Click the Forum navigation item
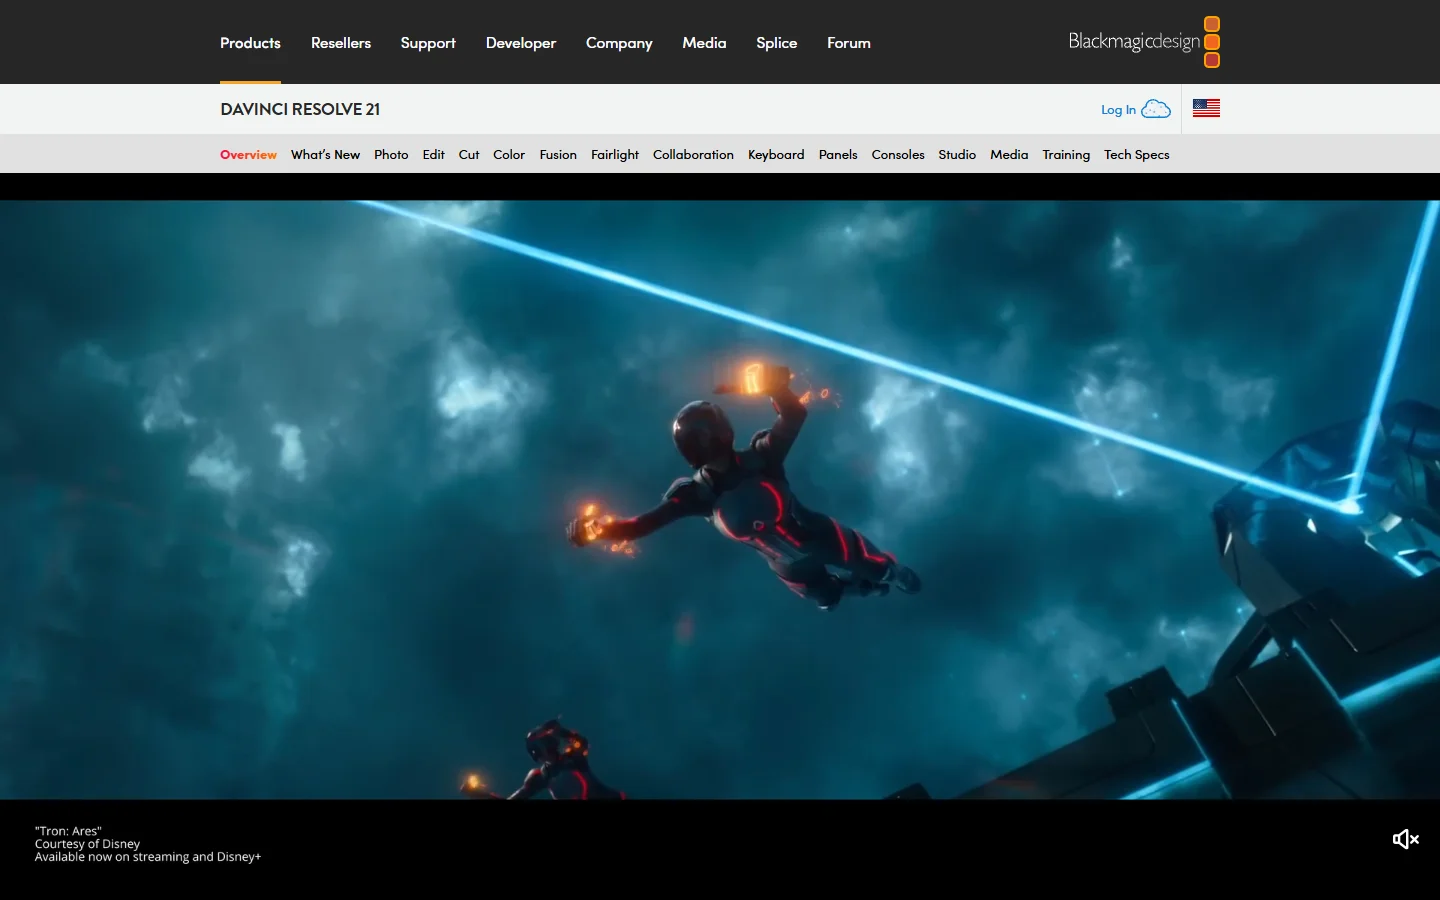Viewport: 1440px width, 900px height. click(848, 43)
